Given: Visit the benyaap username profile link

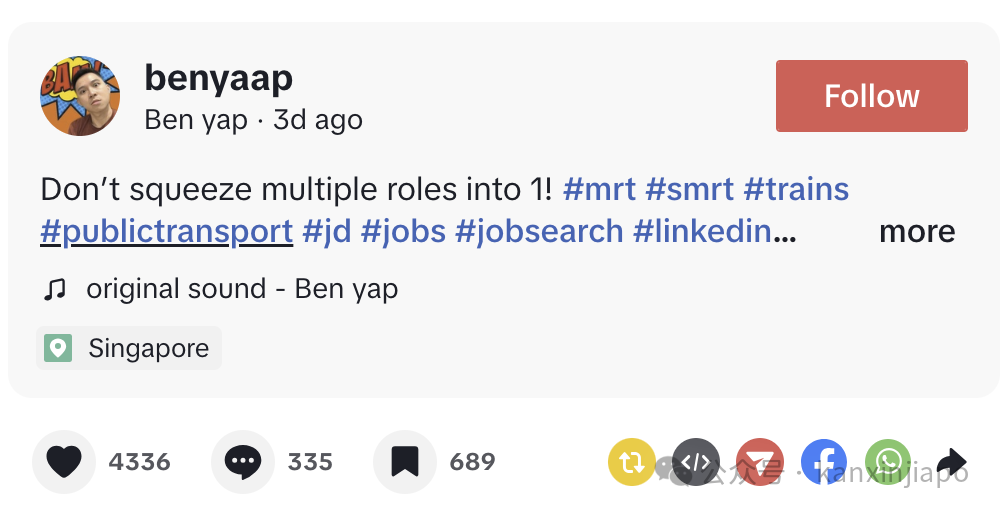Looking at the screenshot, I should 218,78.
